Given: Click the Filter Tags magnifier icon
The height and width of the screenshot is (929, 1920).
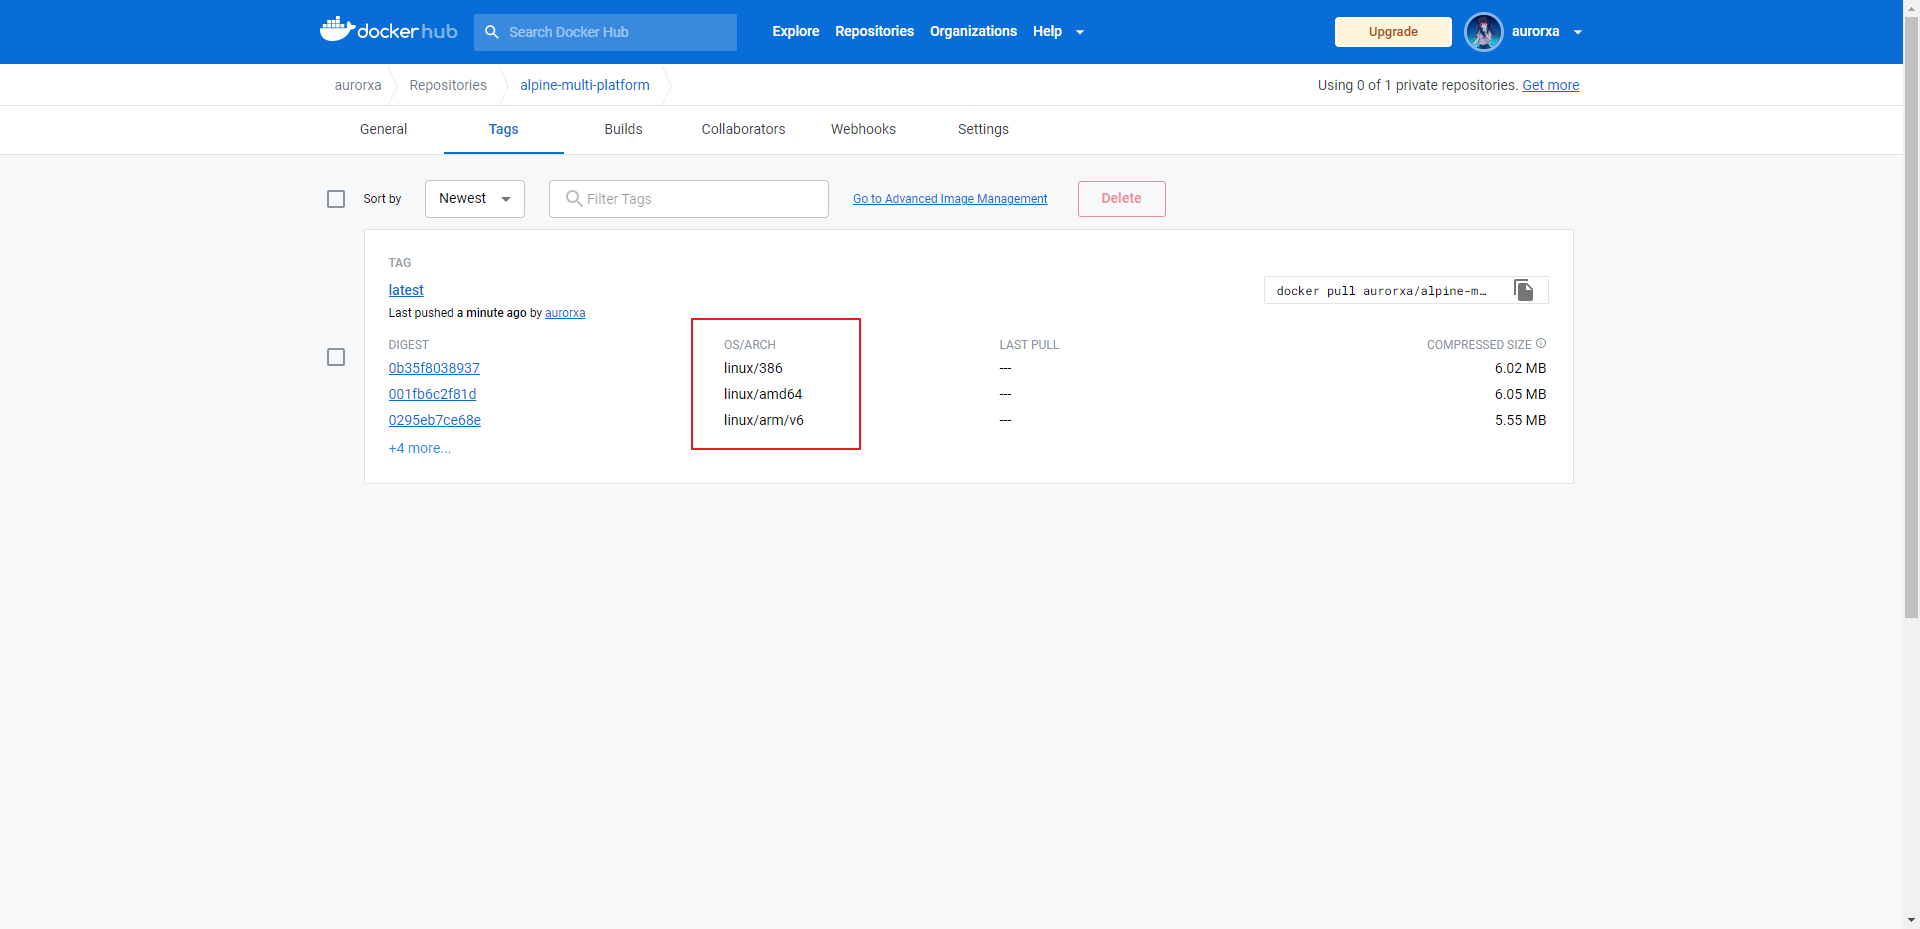Looking at the screenshot, I should click(x=574, y=198).
